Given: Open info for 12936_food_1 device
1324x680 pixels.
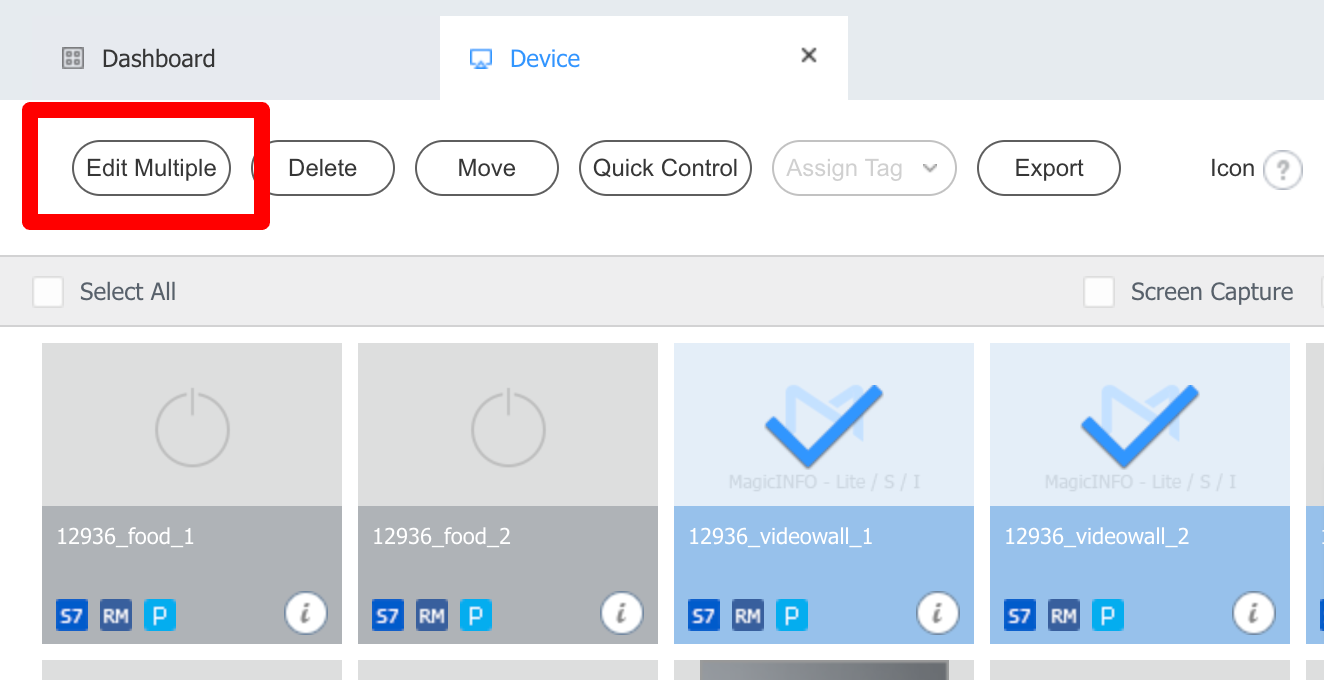Looking at the screenshot, I should pyautogui.click(x=305, y=612).
